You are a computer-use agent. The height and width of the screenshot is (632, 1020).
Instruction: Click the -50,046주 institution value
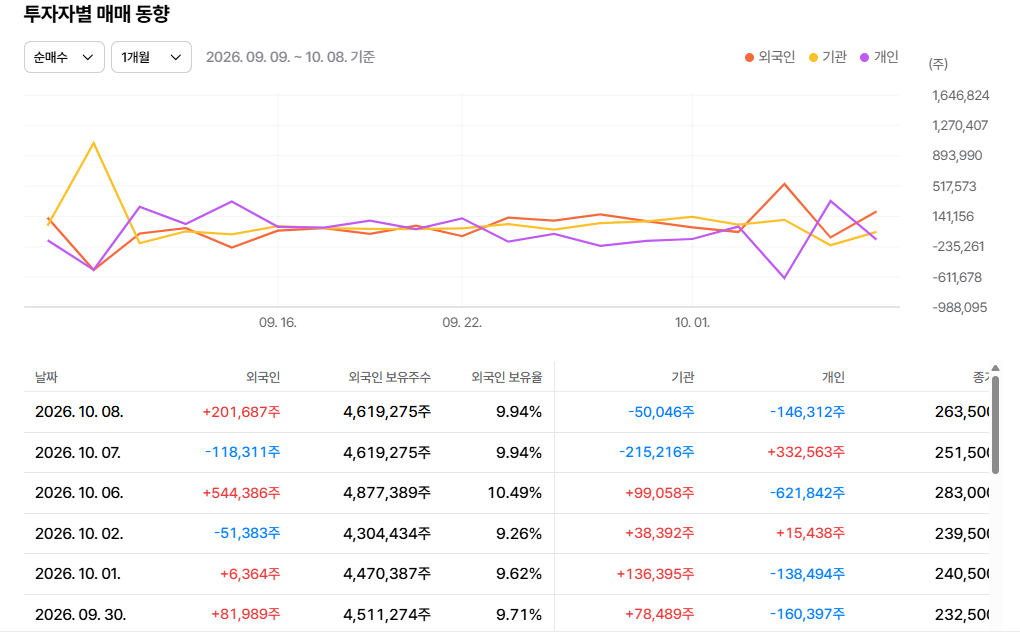coord(662,412)
